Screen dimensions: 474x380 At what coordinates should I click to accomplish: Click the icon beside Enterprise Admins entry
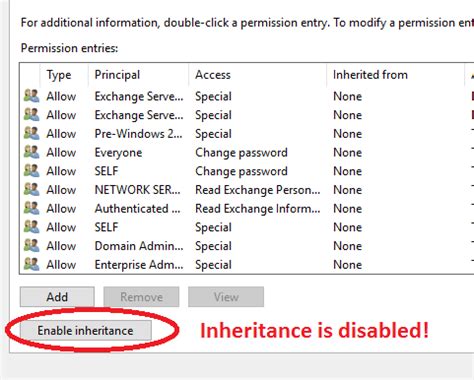tap(31, 264)
